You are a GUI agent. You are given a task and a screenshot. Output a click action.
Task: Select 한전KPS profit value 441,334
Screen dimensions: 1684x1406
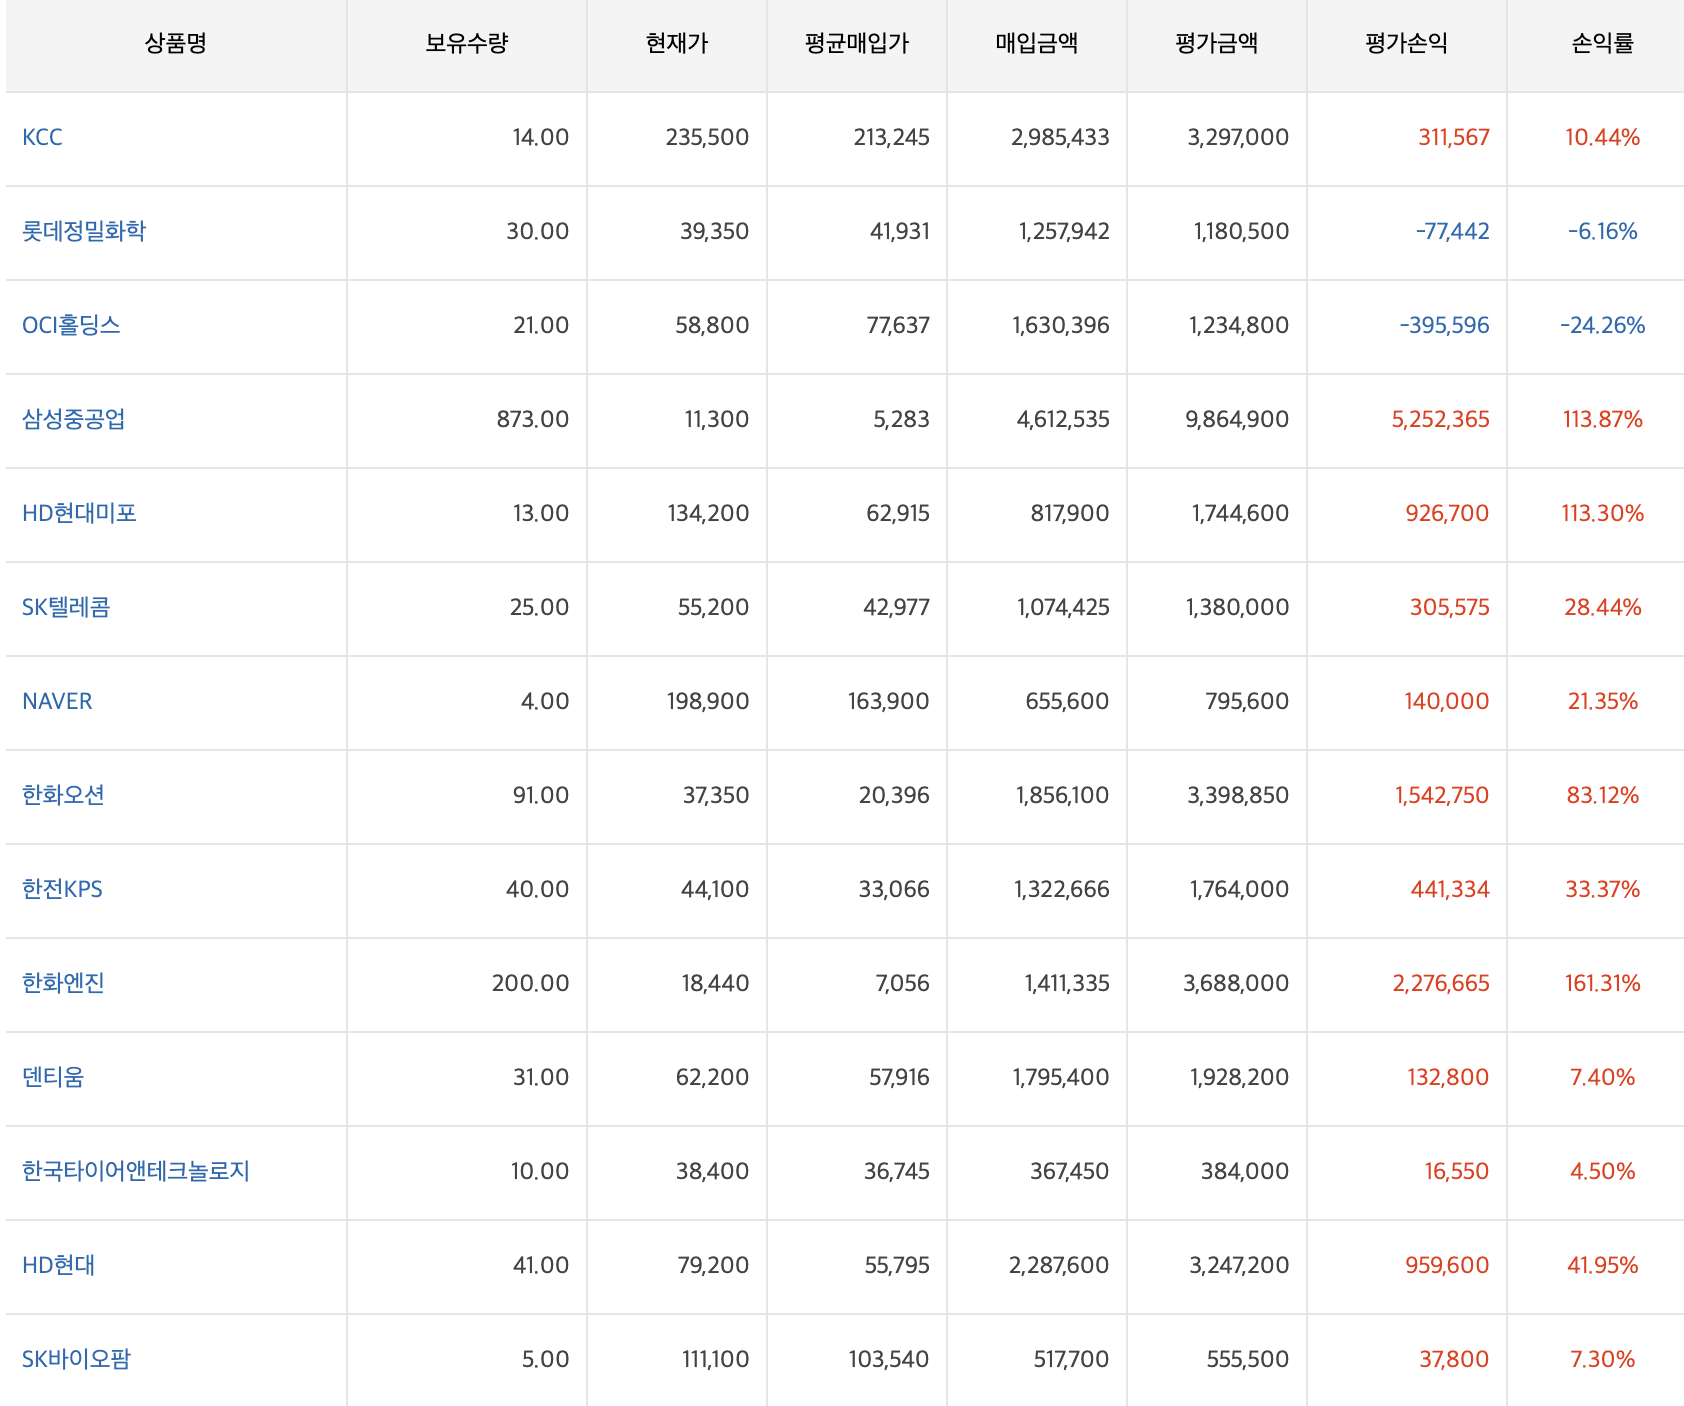pos(1450,890)
